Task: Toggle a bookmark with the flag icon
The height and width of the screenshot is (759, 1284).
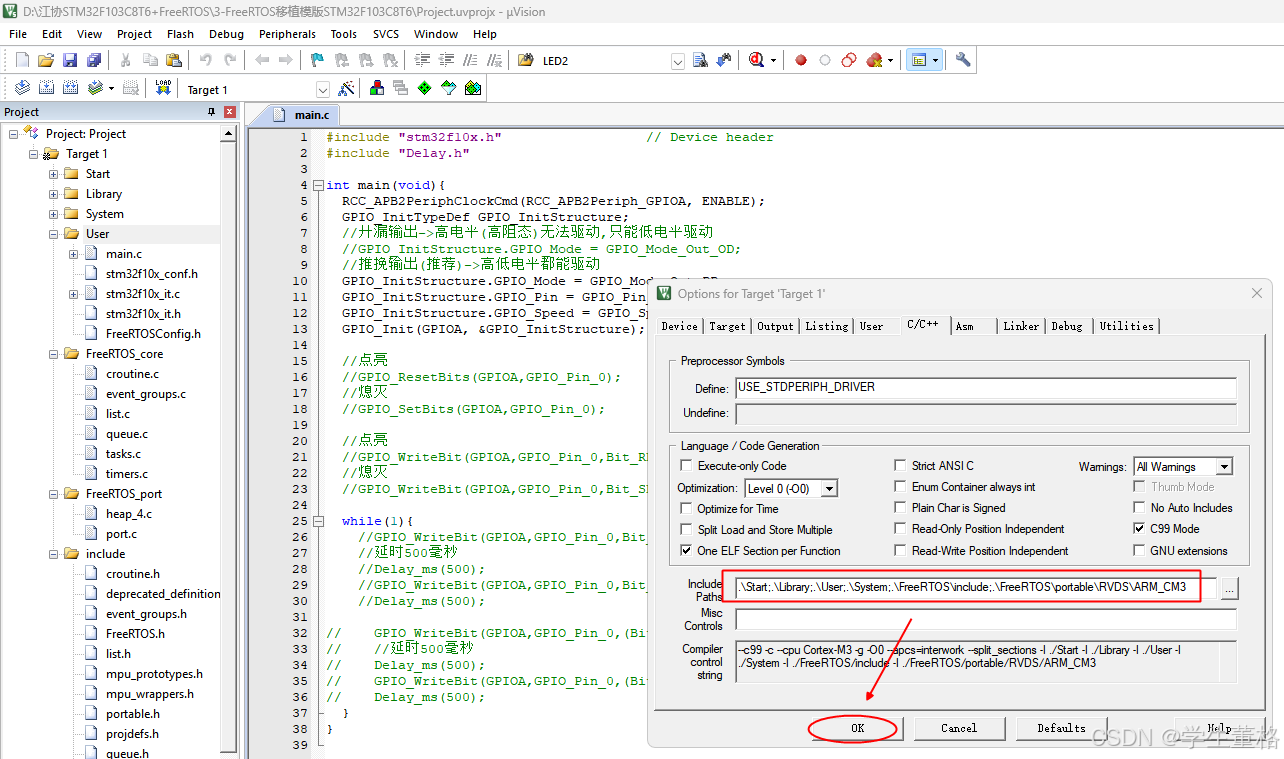Action: (x=317, y=60)
